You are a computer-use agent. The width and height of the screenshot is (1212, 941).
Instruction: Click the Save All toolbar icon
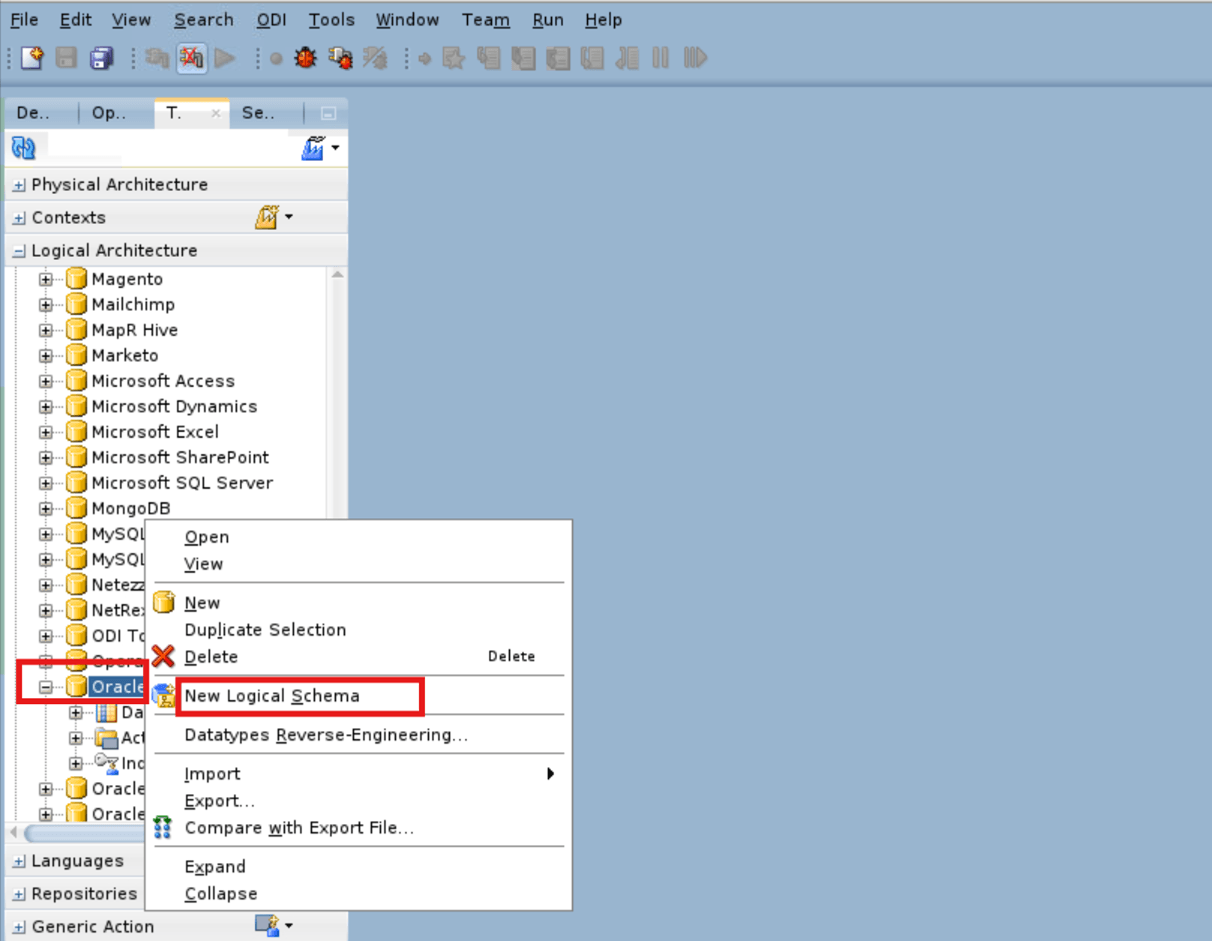(102, 57)
